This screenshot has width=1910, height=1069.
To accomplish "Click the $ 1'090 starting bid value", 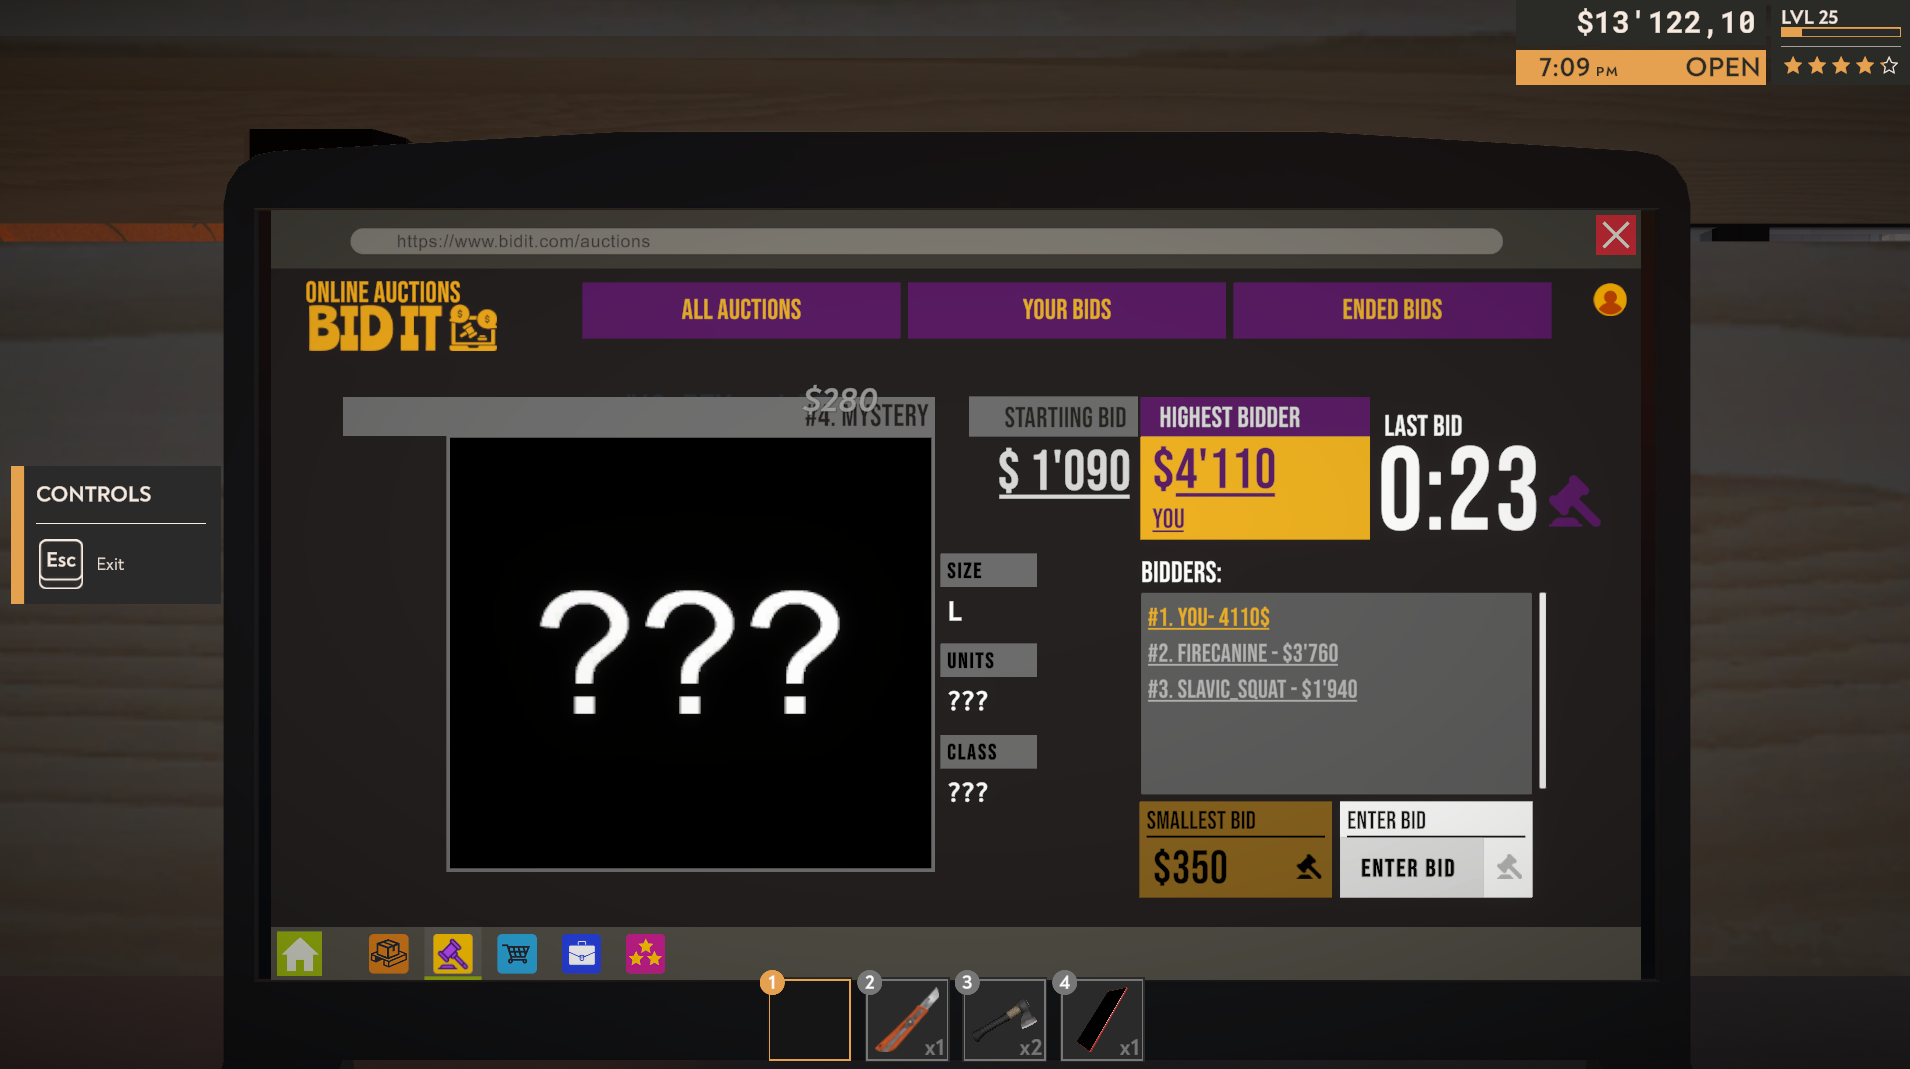I will pyautogui.click(x=1064, y=470).
